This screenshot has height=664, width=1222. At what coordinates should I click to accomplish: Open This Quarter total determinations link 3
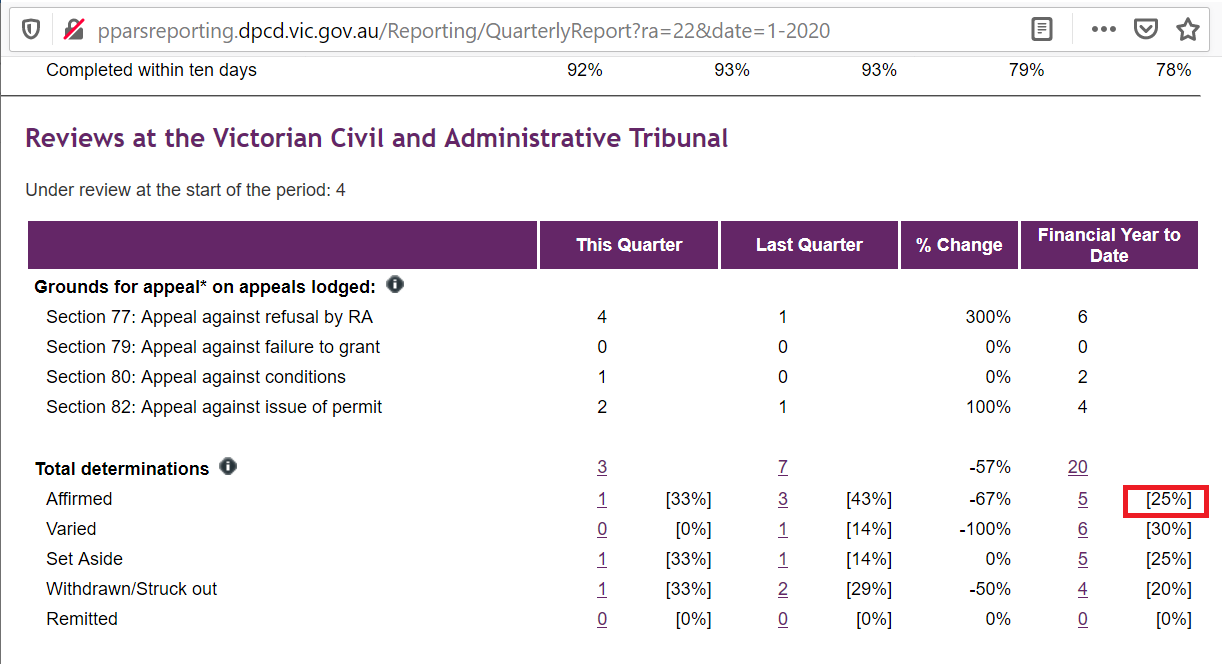click(x=602, y=468)
